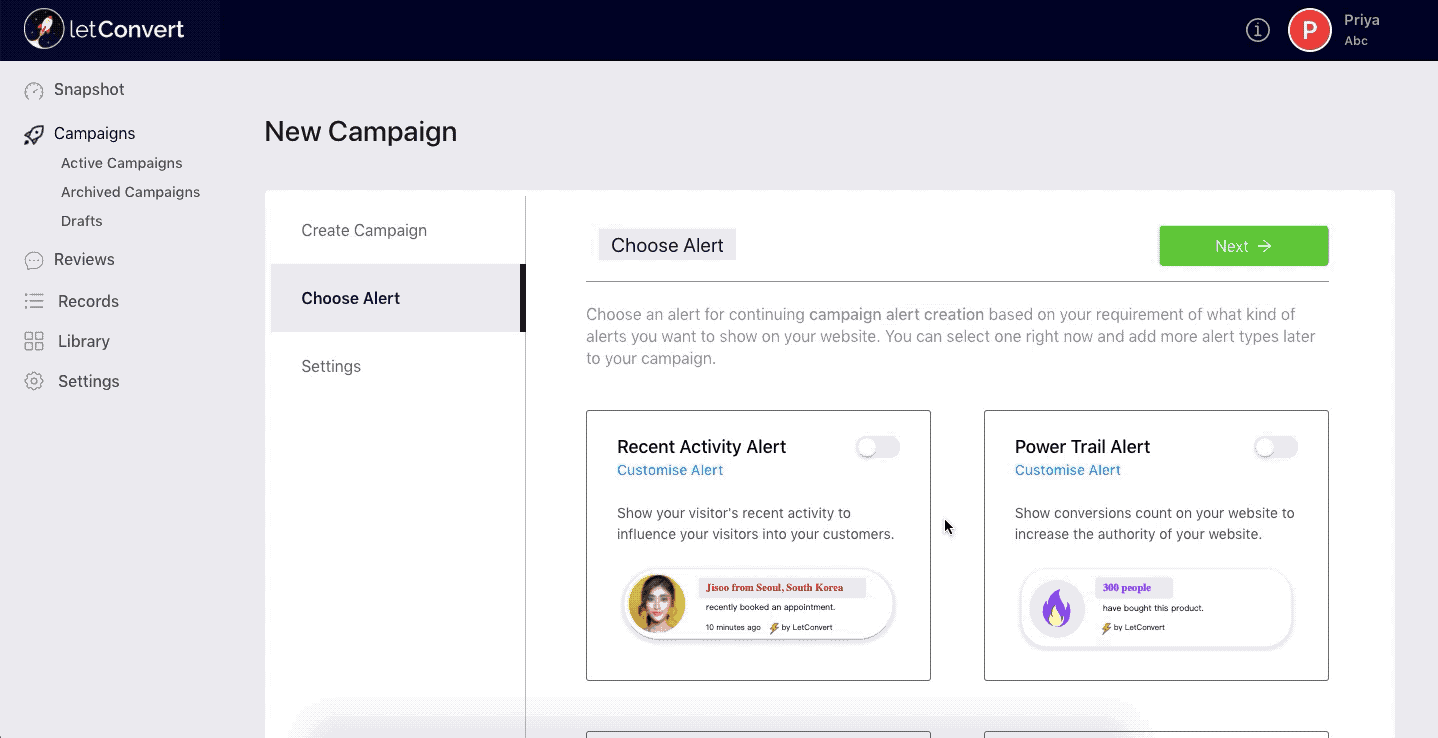Enable the Recent Activity Alert toggle
Screen dimensions: 1438x738
(878, 447)
